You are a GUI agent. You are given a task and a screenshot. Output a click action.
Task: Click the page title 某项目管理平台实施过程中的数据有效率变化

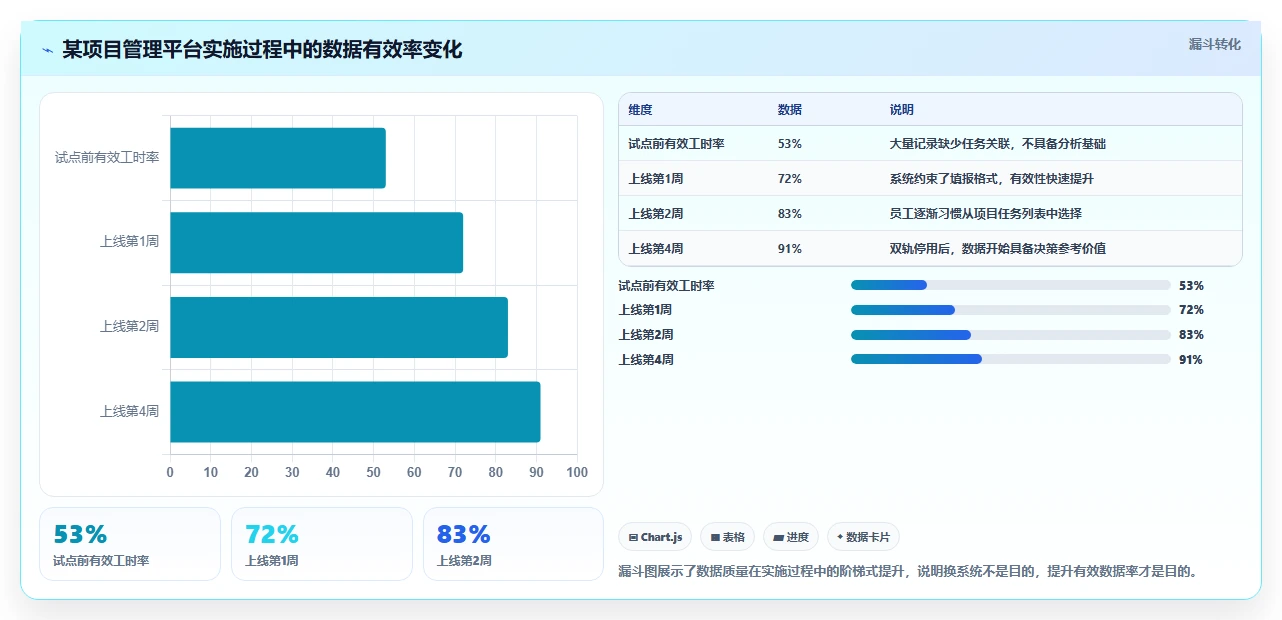262,50
